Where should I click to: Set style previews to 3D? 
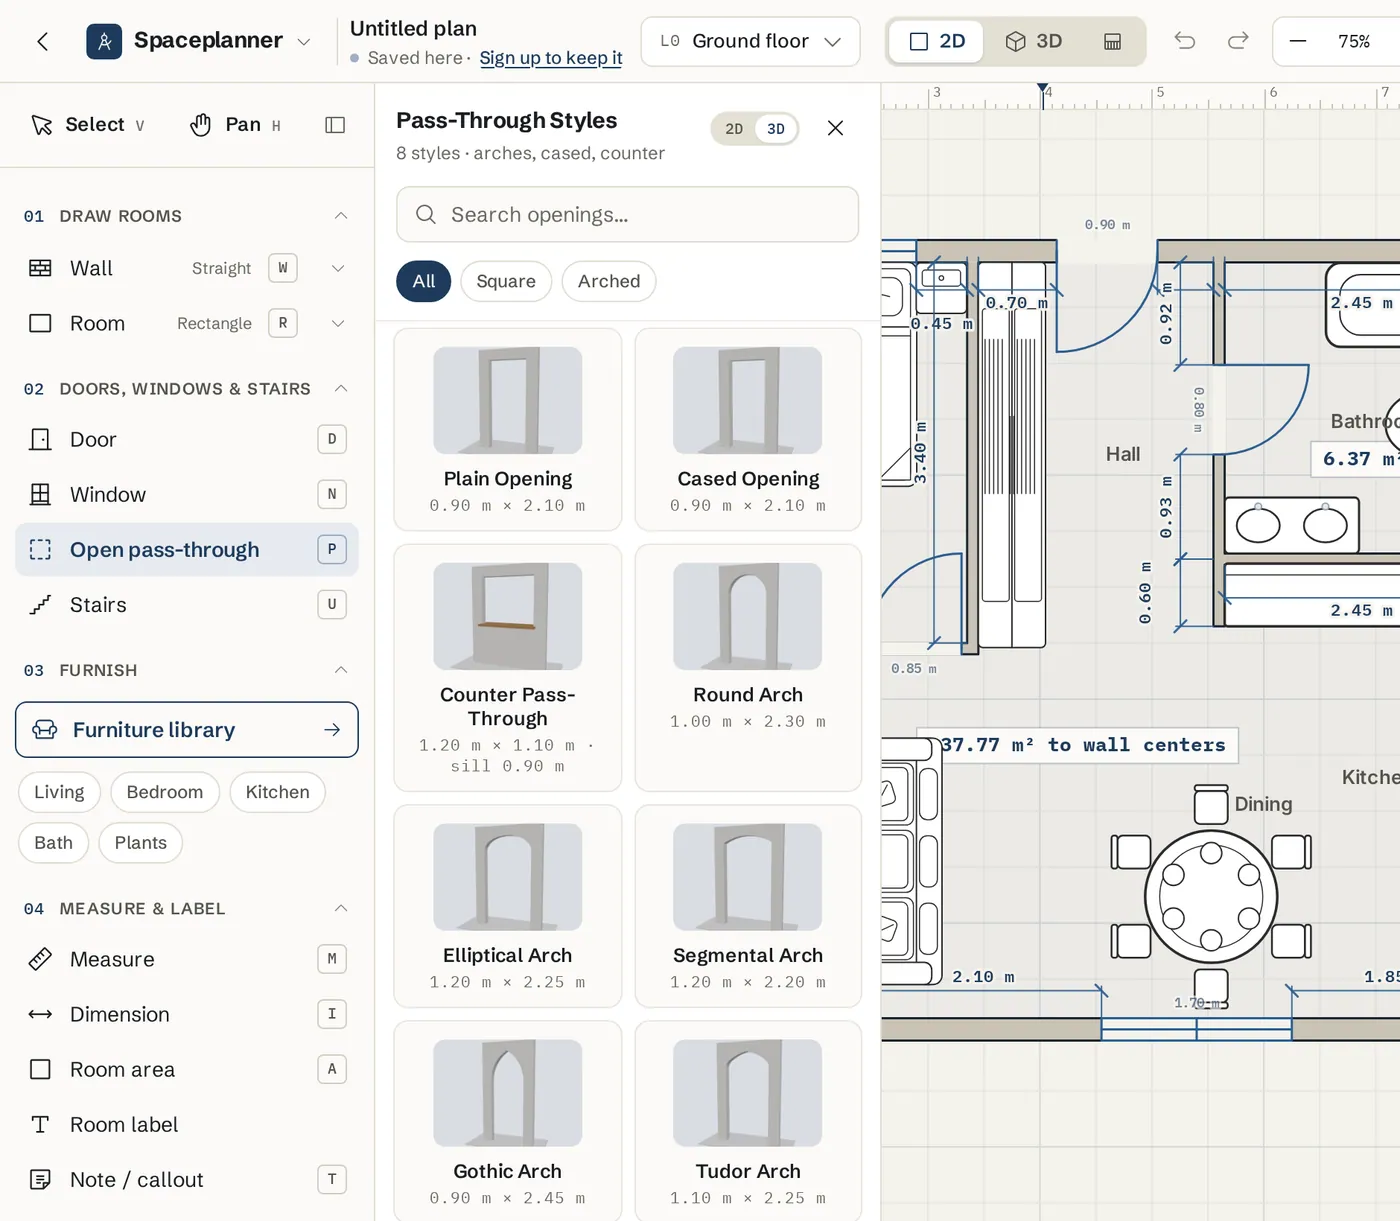[x=776, y=129]
